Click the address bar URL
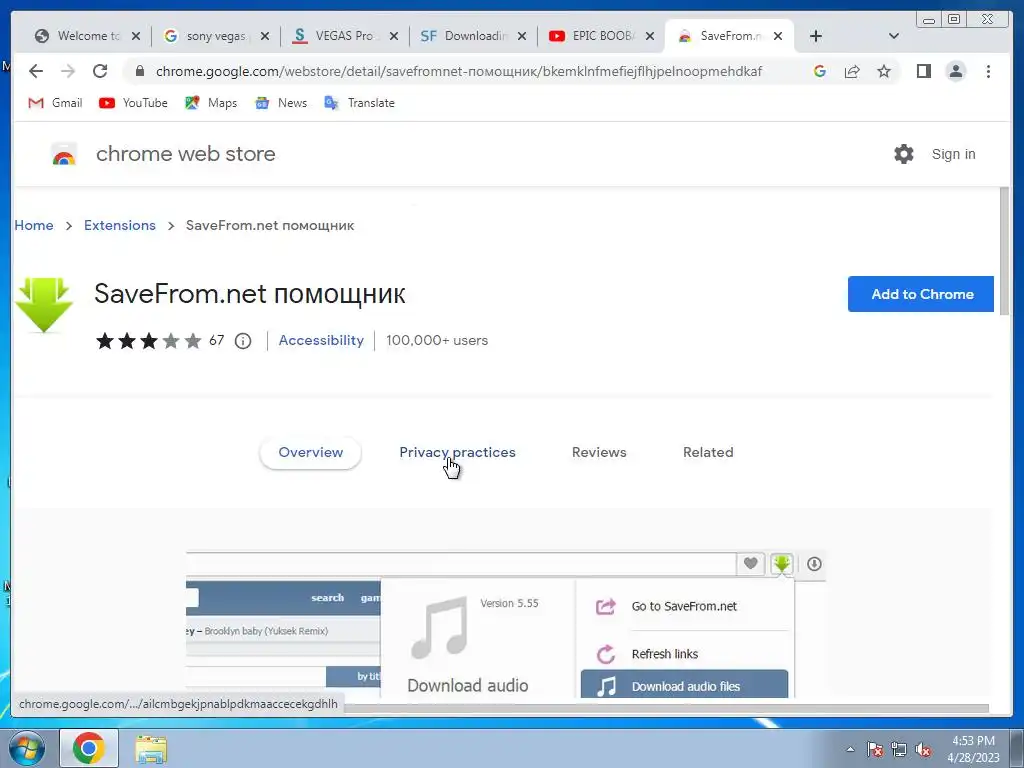 click(458, 71)
